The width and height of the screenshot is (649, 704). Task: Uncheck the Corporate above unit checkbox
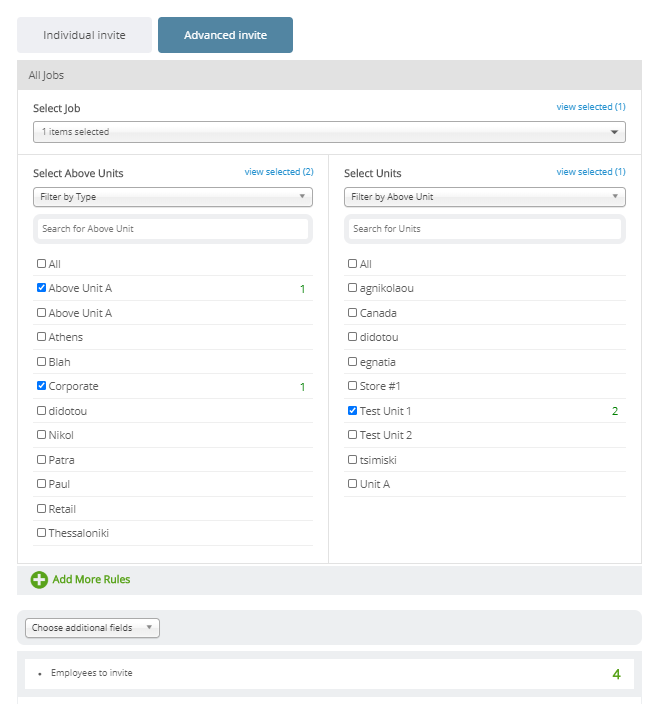tap(41, 386)
